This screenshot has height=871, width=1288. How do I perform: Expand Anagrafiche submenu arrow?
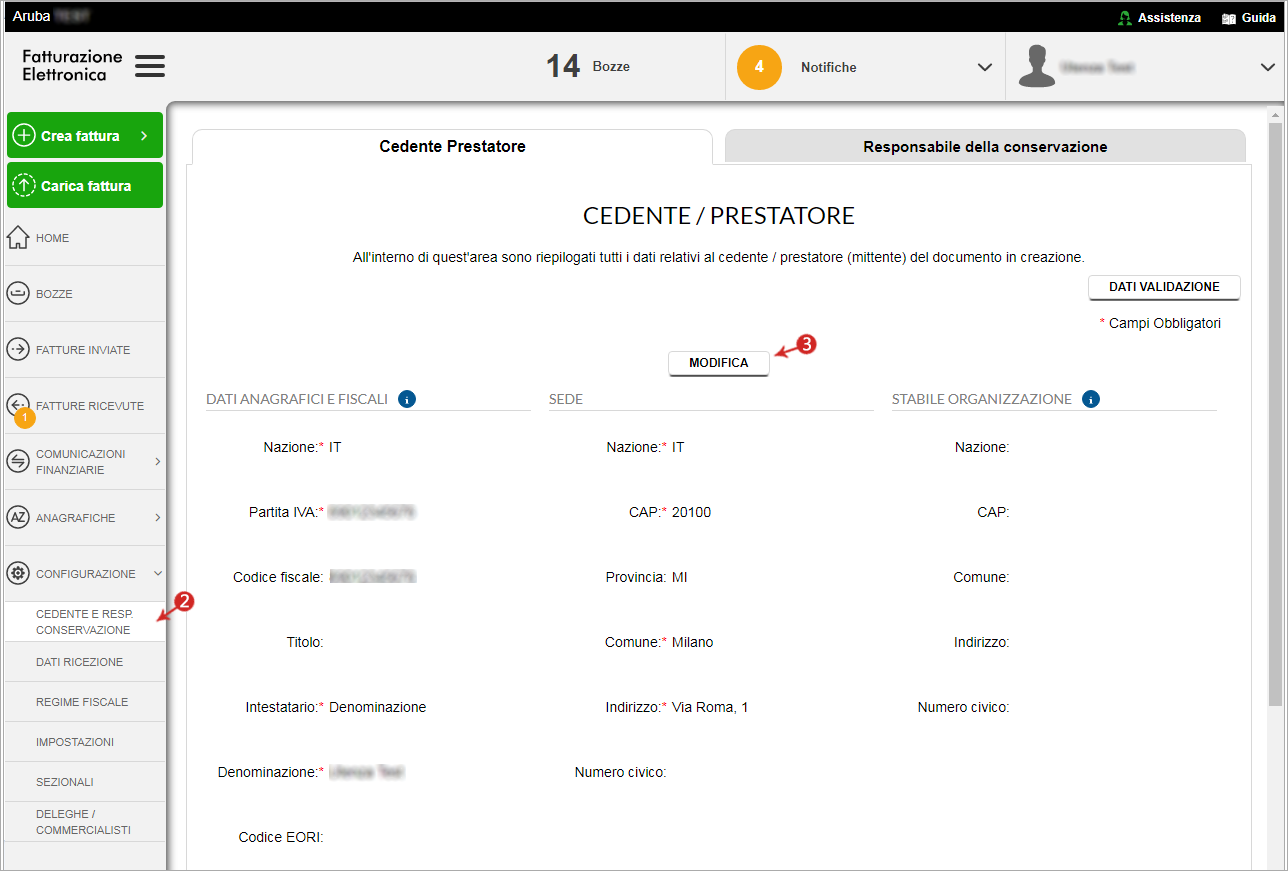pos(157,518)
